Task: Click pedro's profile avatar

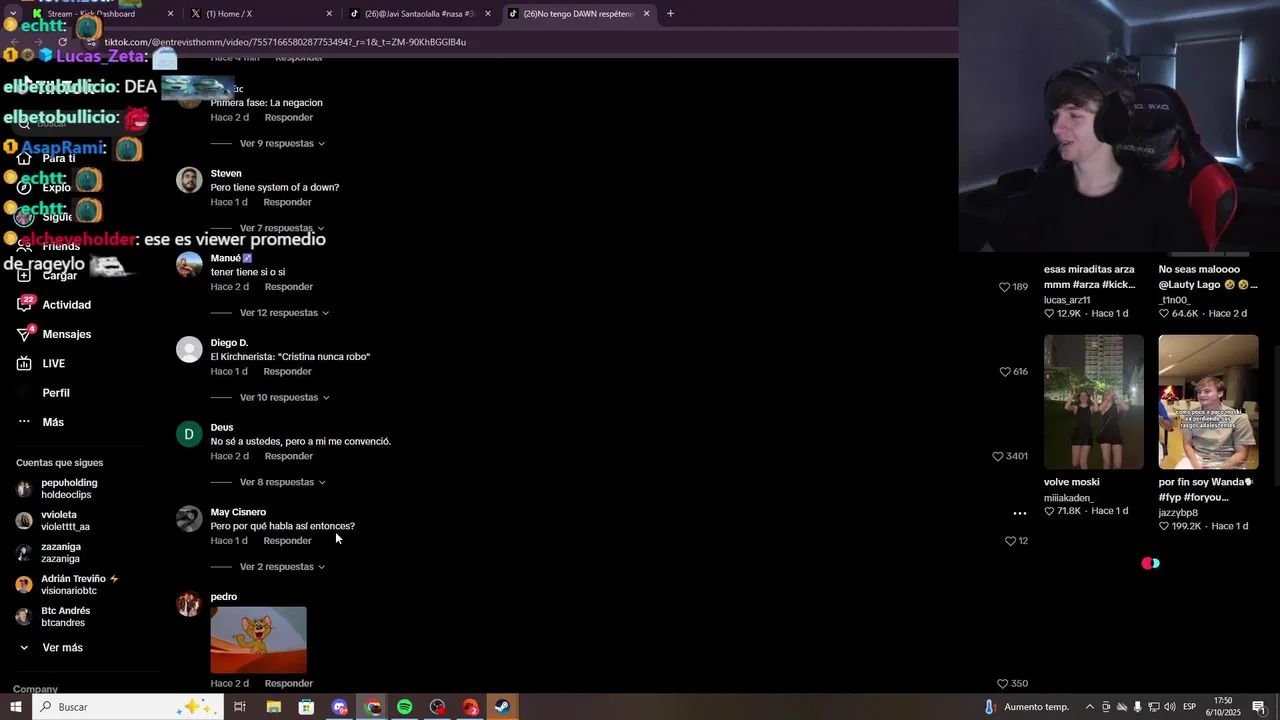Action: [x=189, y=603]
